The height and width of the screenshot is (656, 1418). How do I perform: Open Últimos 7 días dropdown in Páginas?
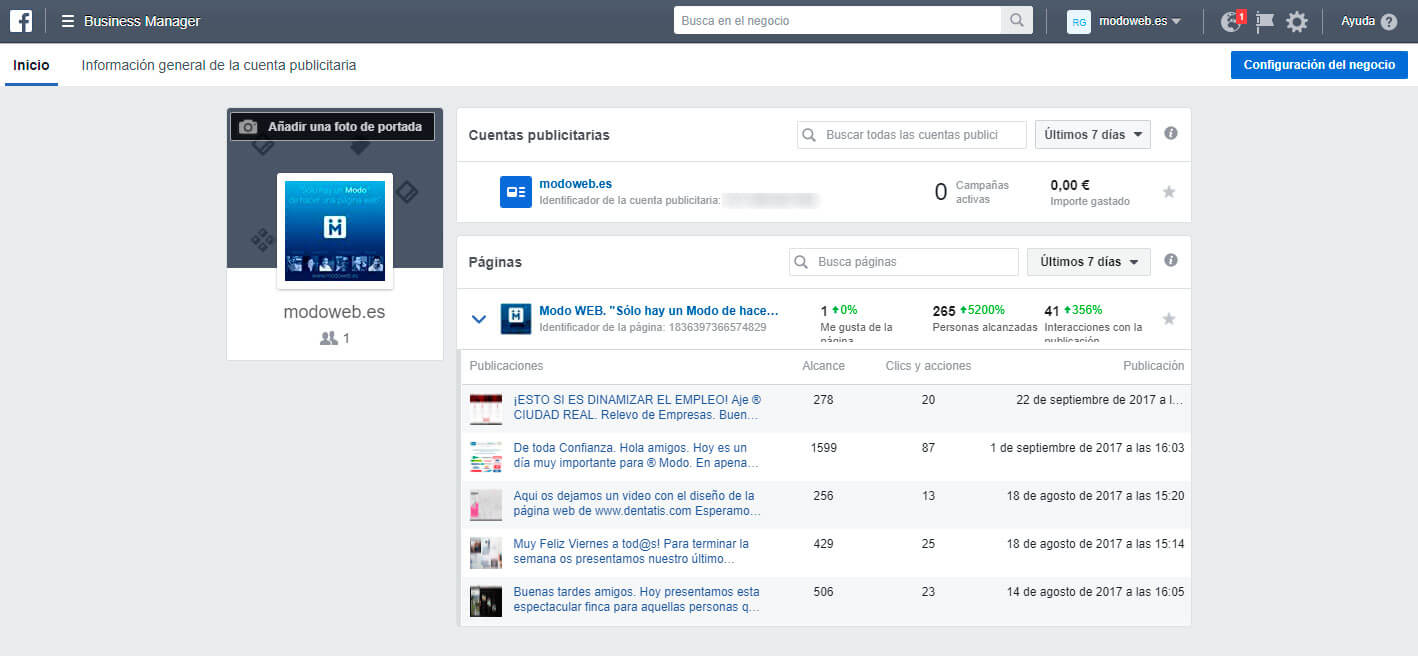(x=1089, y=262)
